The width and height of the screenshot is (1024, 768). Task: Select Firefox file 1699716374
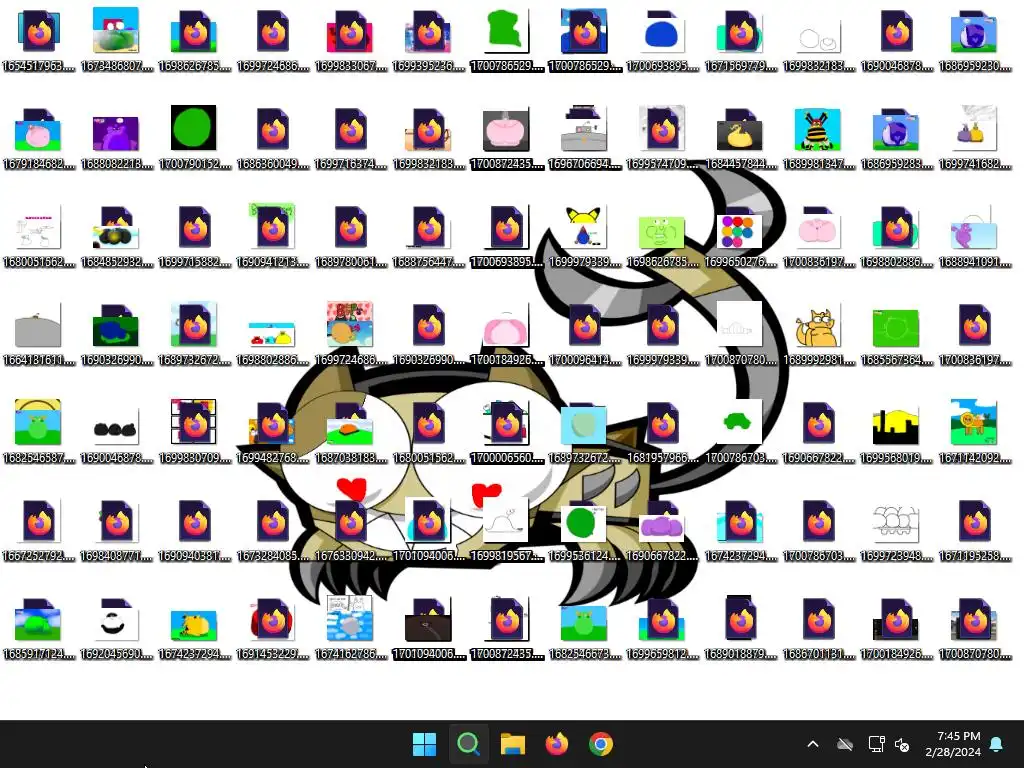click(x=351, y=137)
